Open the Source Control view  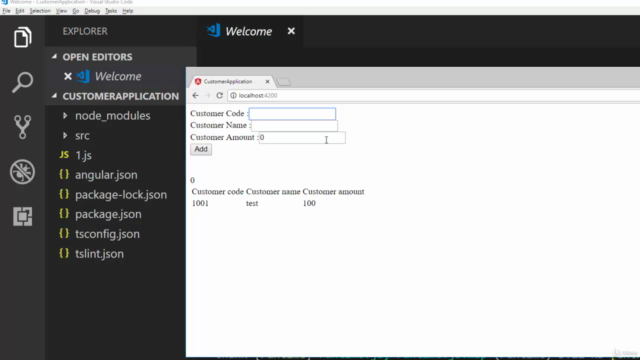[22, 127]
